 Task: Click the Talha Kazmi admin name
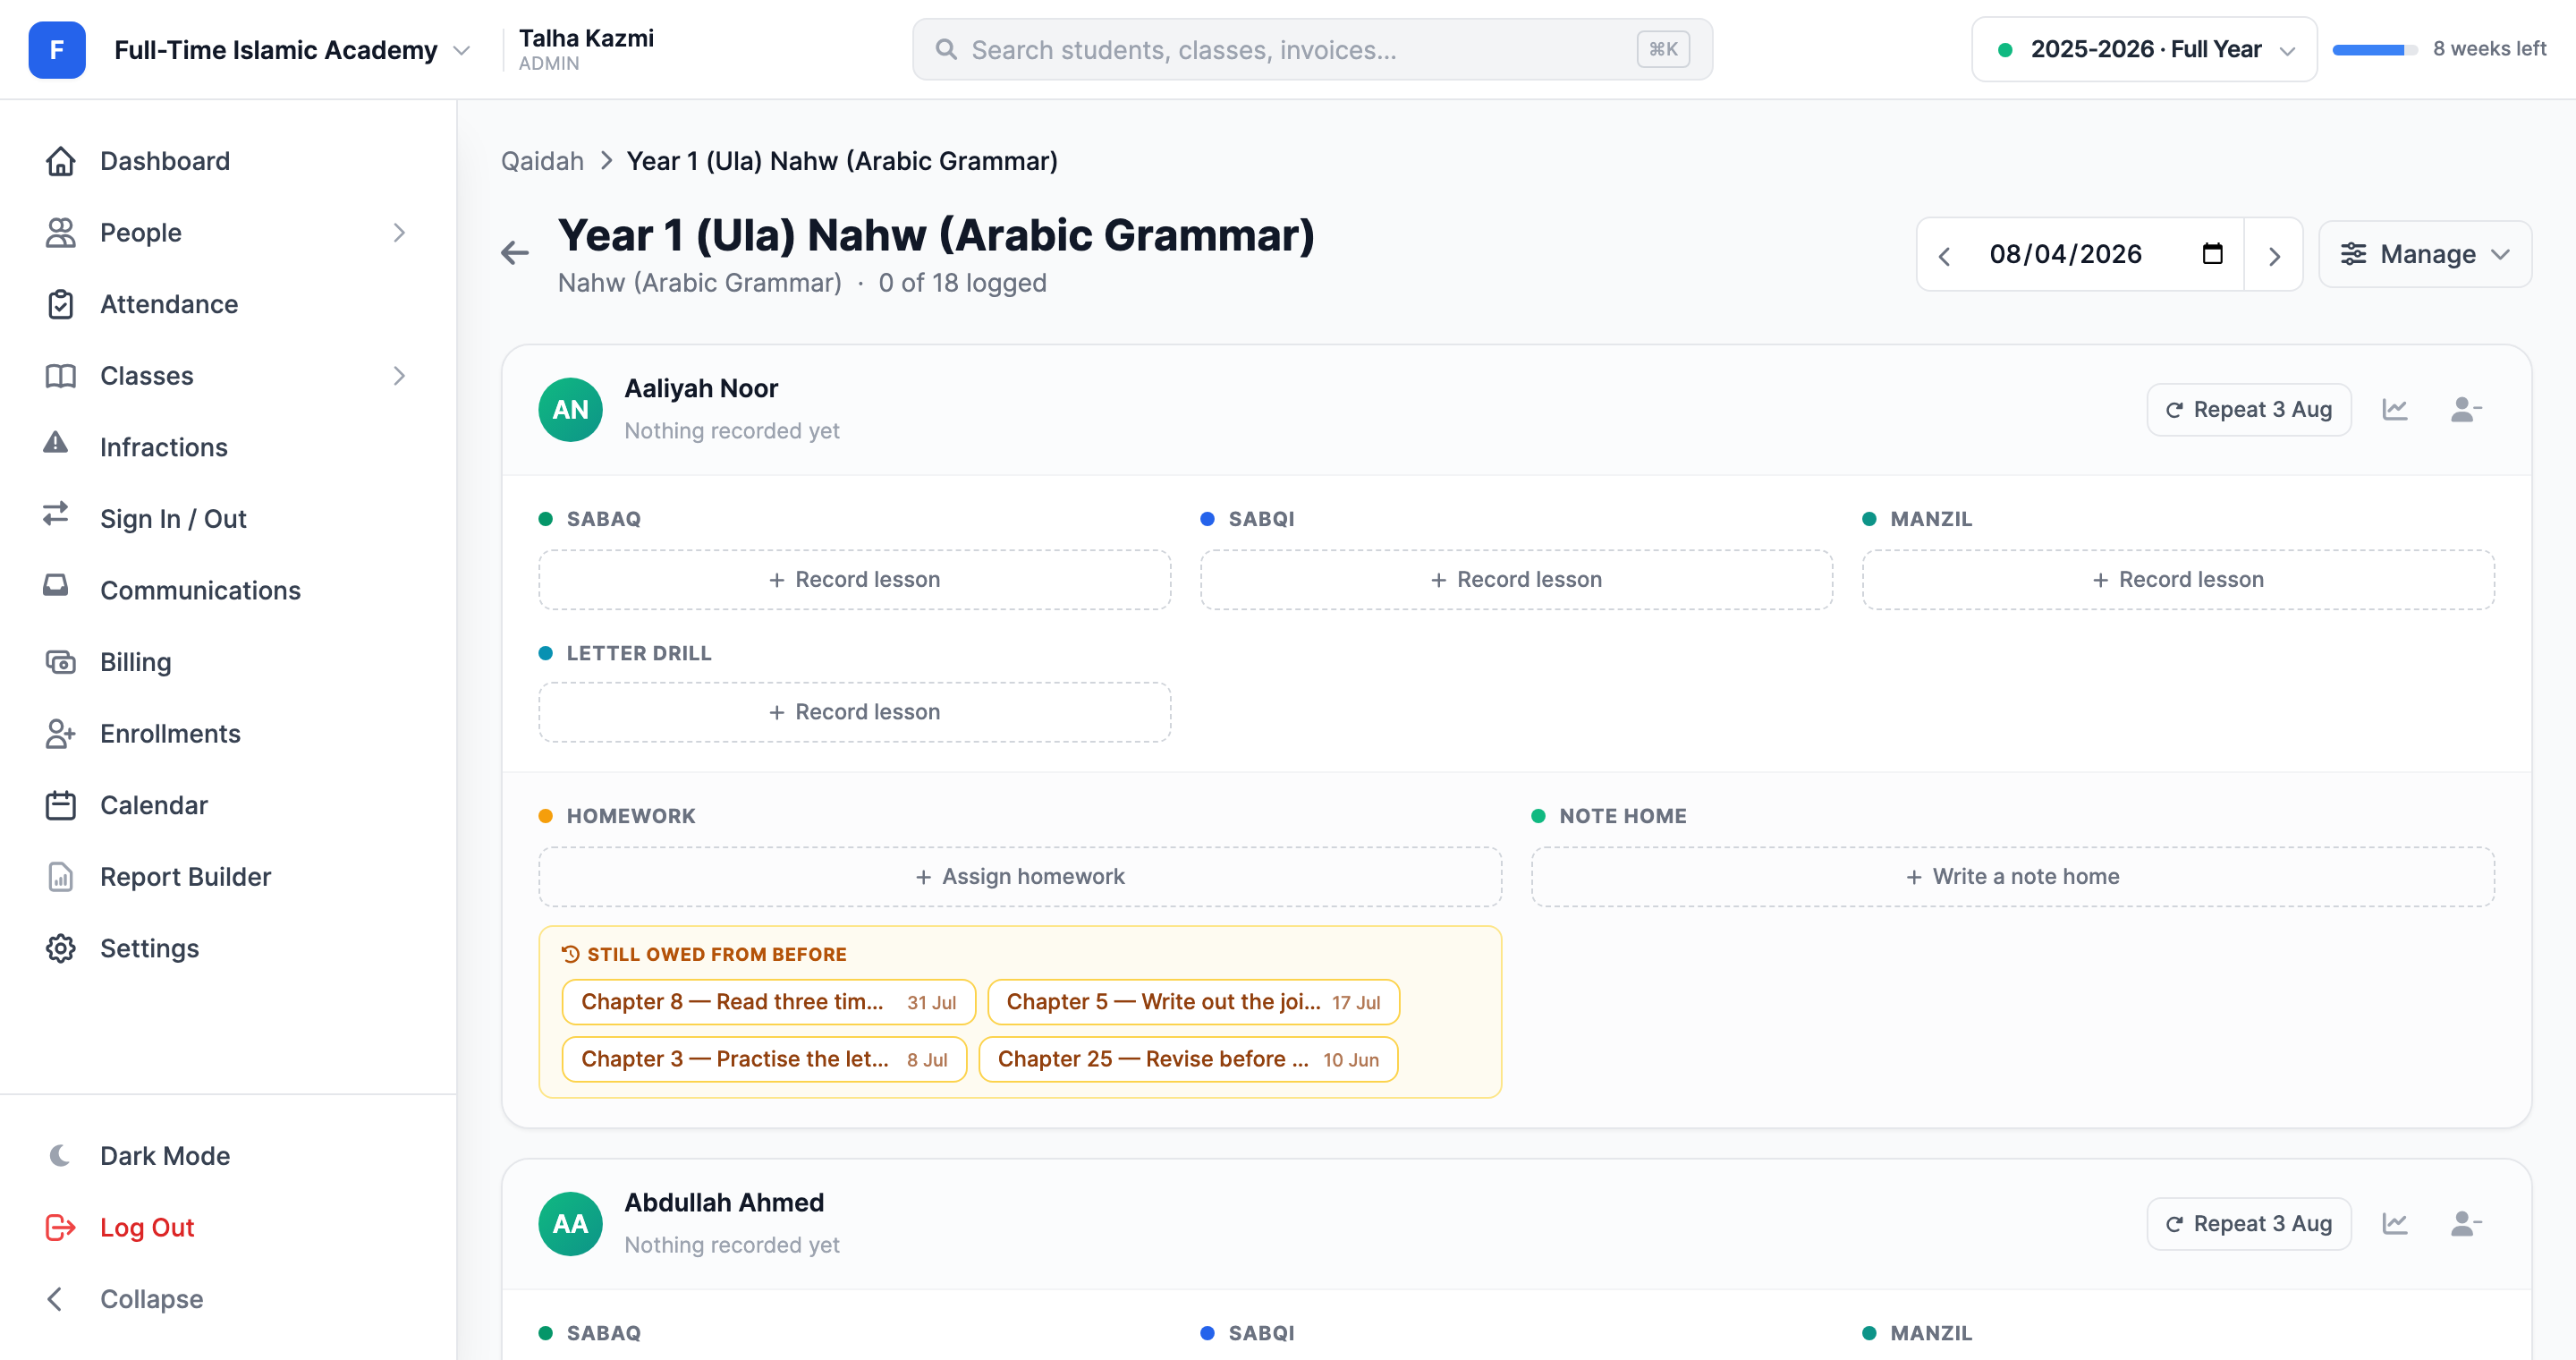click(x=586, y=38)
